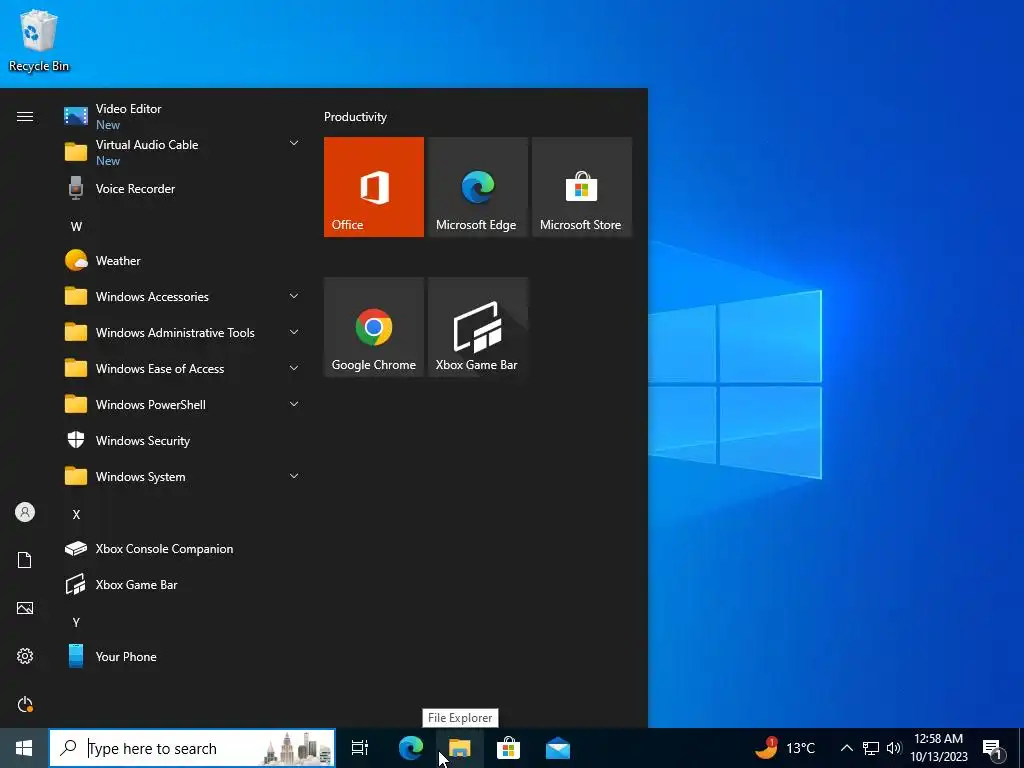Click the Y letter header
This screenshot has height=768, width=1024.
click(x=76, y=622)
